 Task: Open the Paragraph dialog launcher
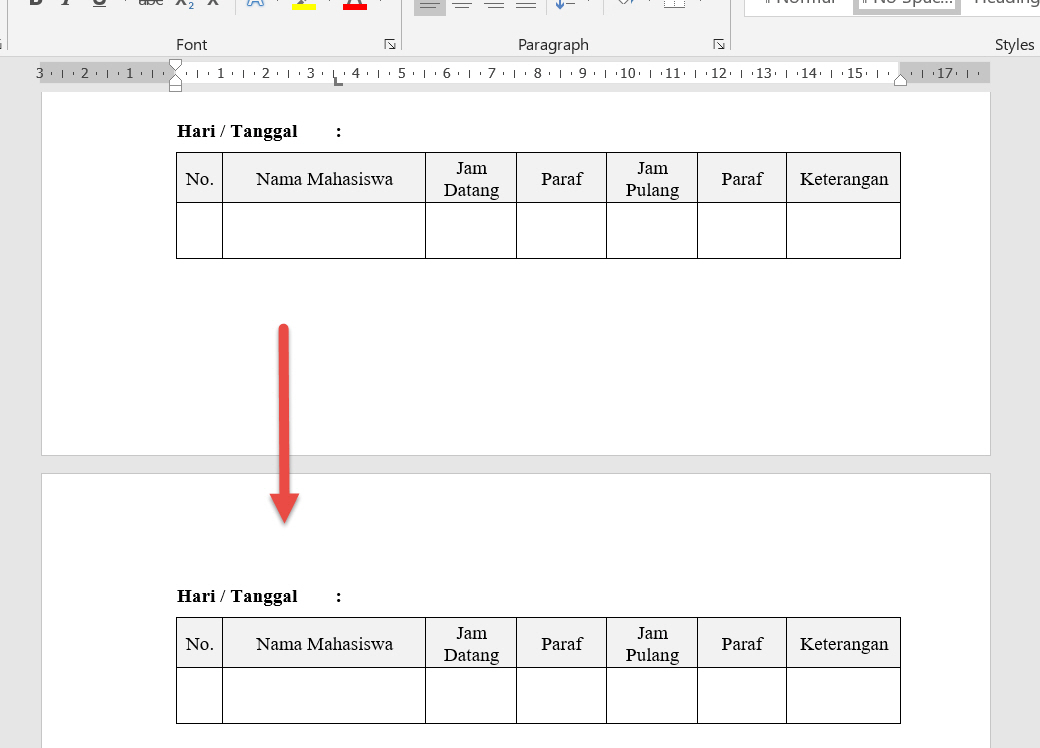point(719,44)
